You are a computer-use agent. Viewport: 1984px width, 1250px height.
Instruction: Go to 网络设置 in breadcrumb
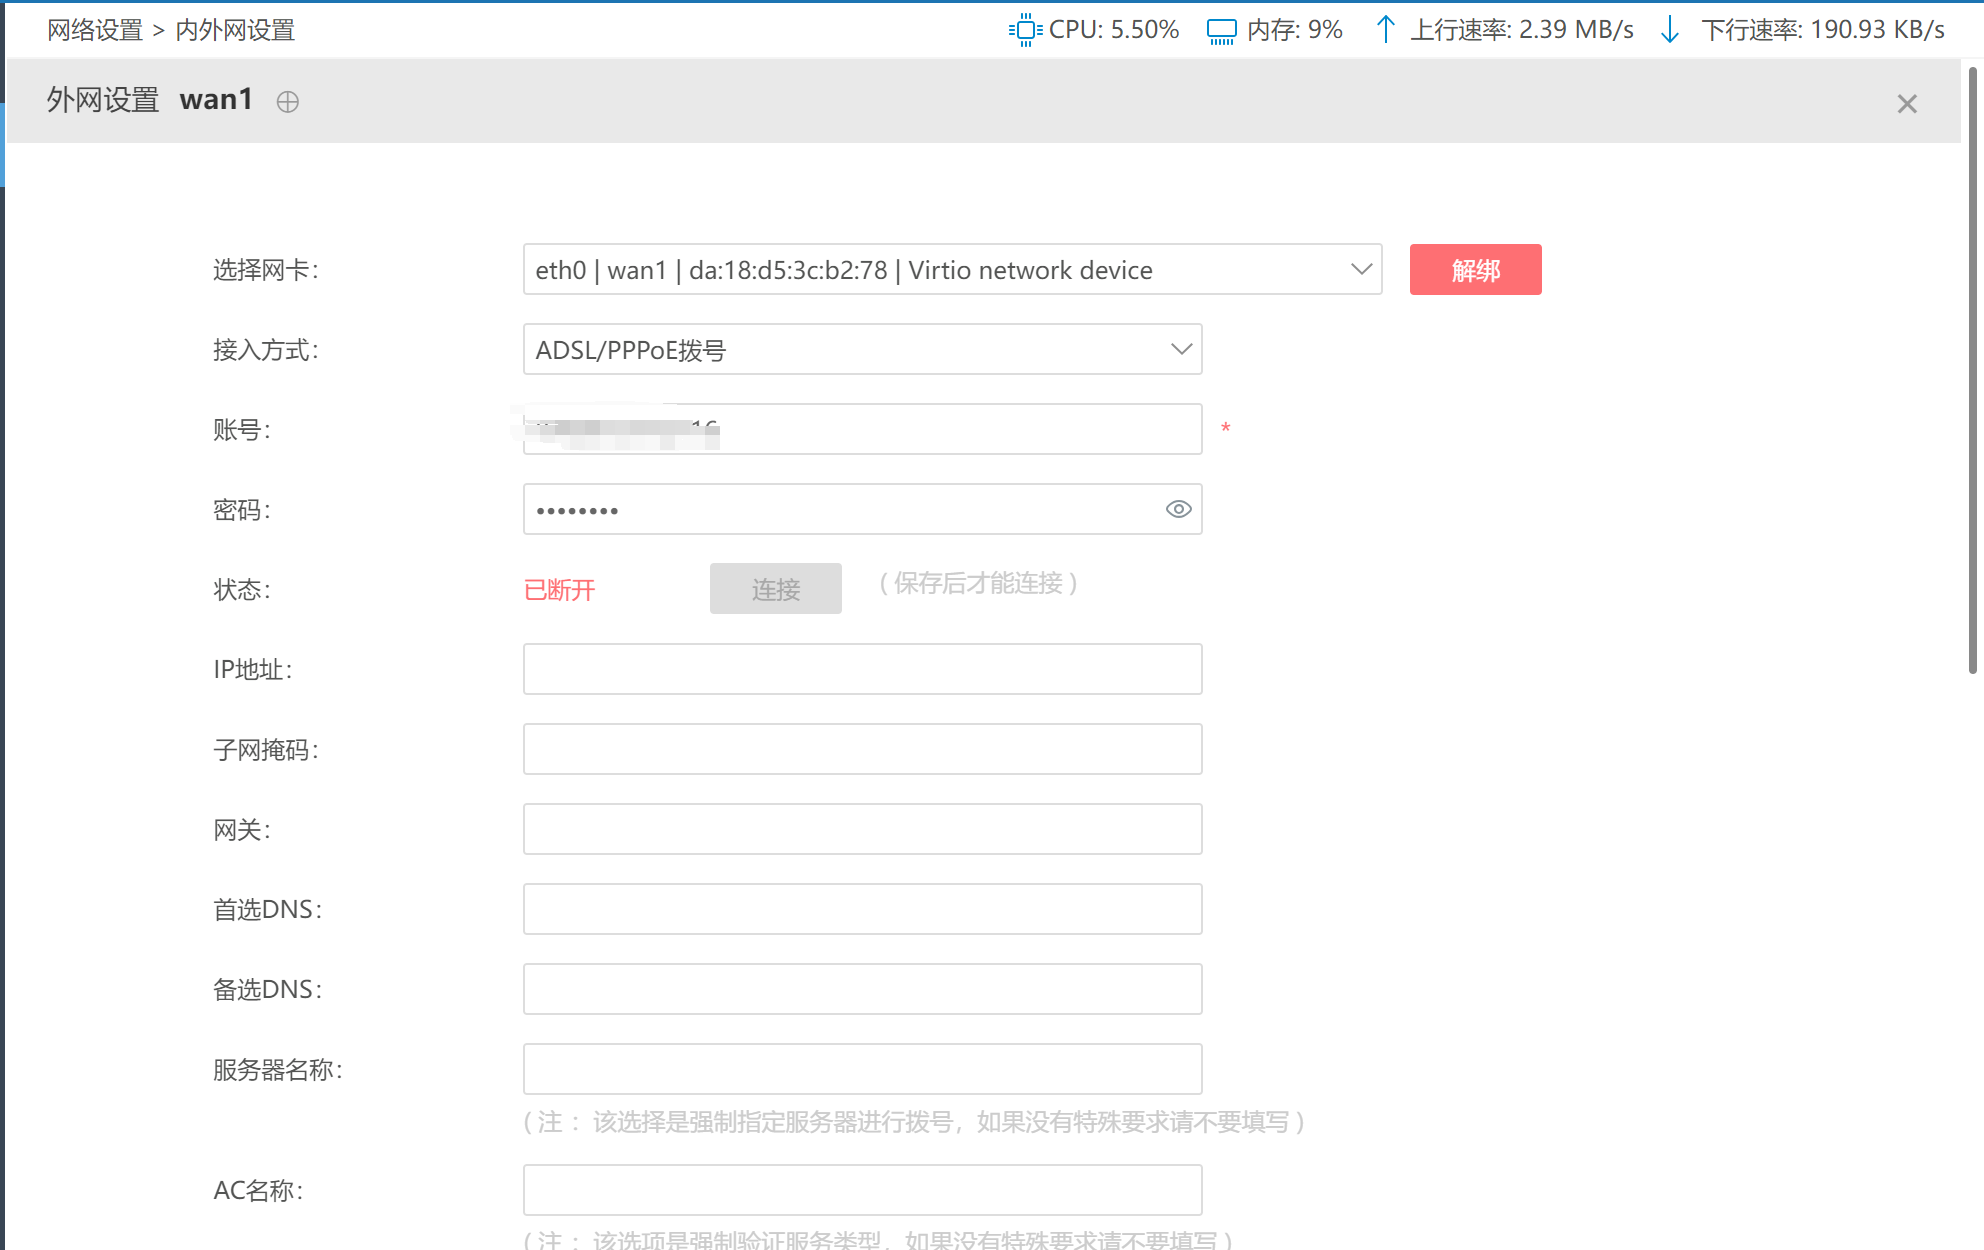click(95, 30)
